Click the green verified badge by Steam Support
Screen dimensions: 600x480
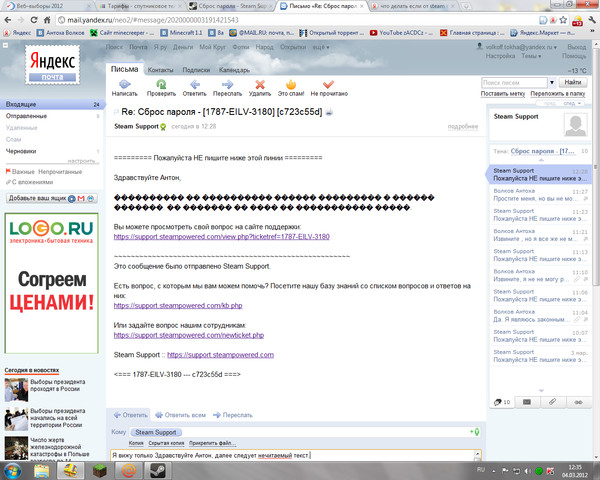(x=163, y=127)
